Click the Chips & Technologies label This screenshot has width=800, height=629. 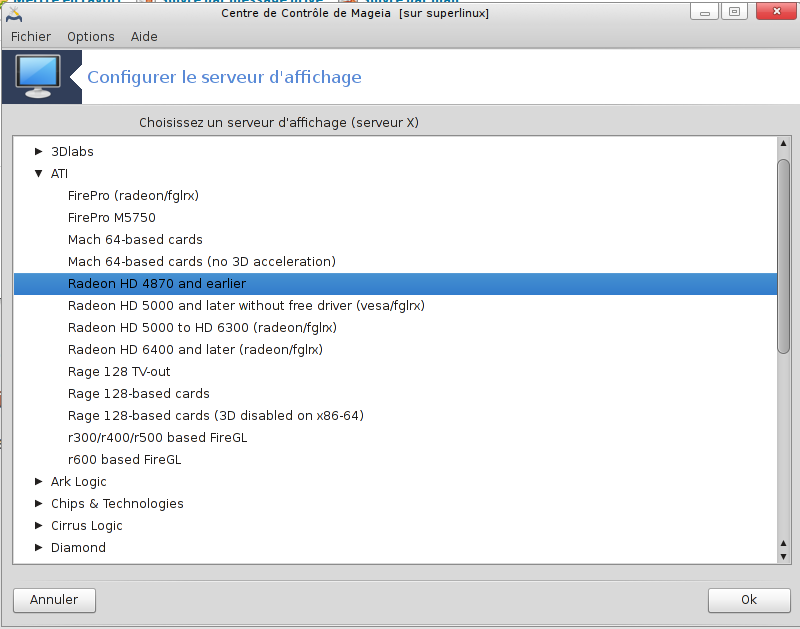pos(117,504)
